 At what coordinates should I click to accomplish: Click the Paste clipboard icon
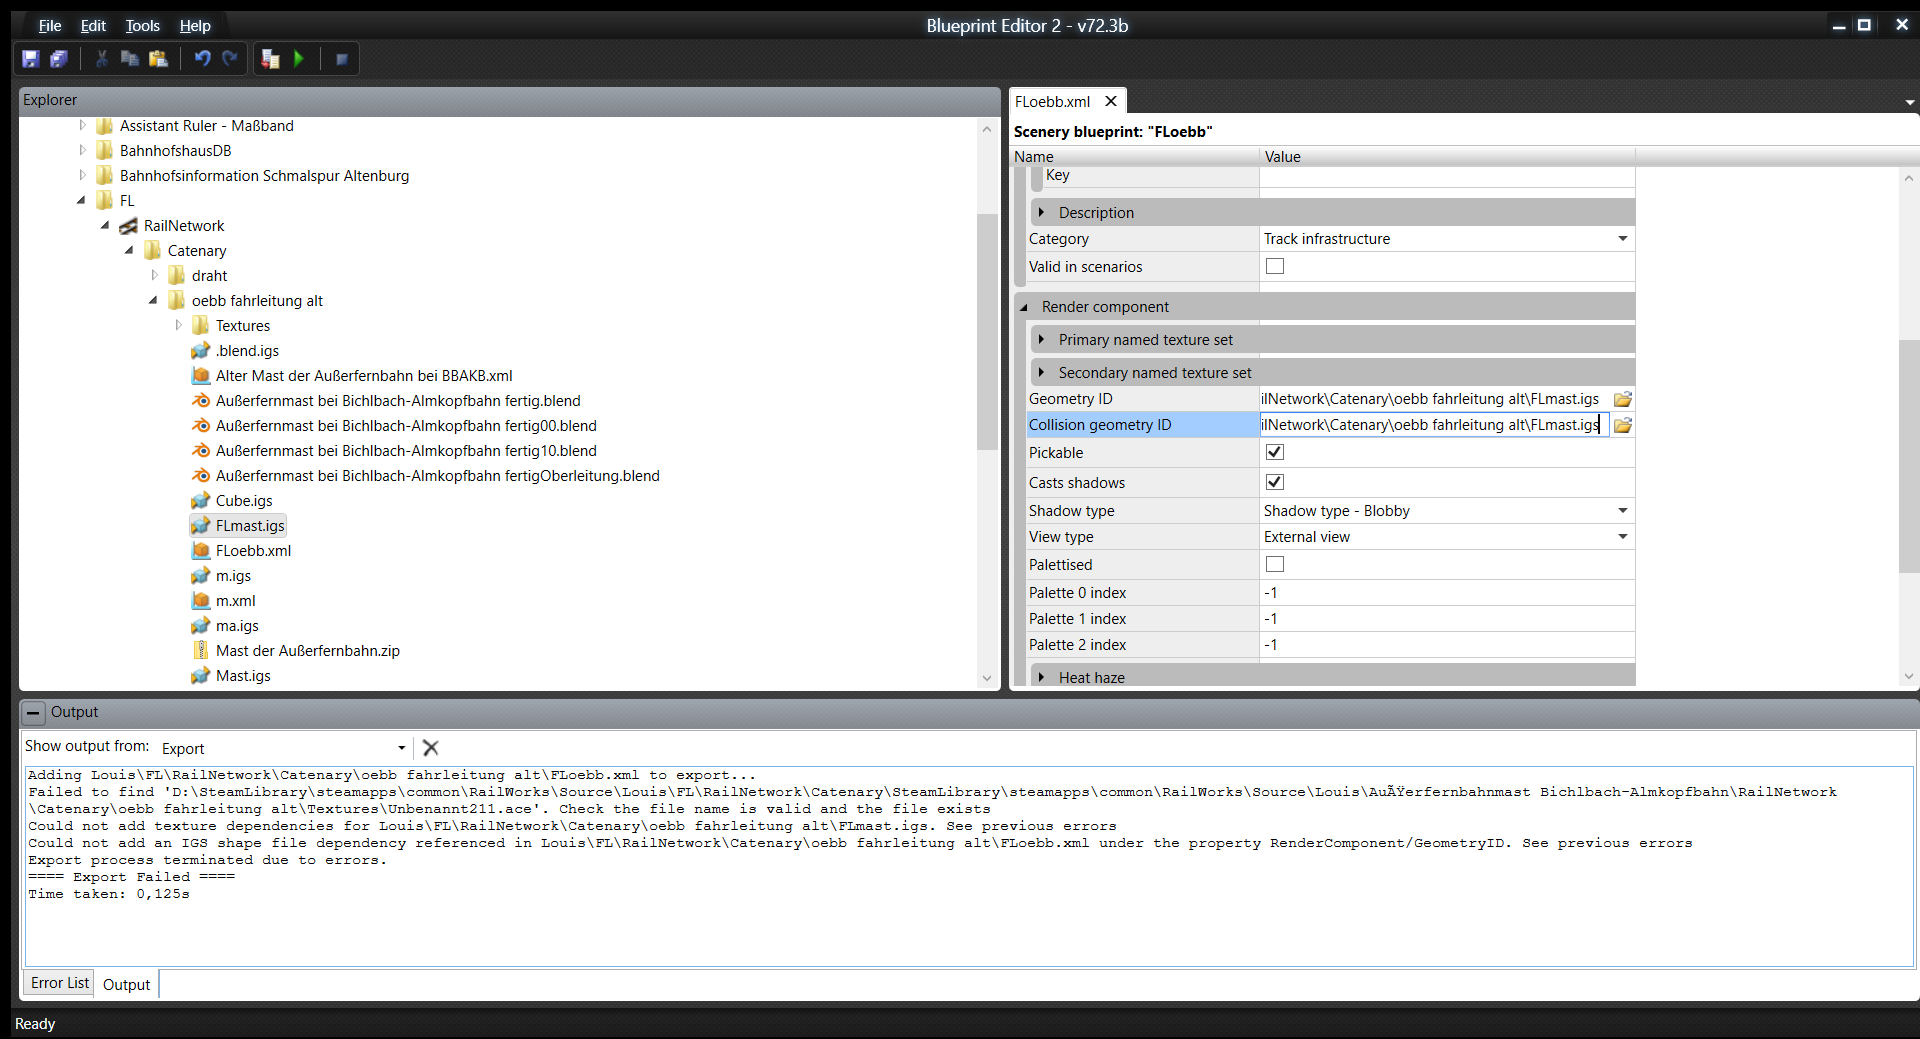tap(158, 59)
